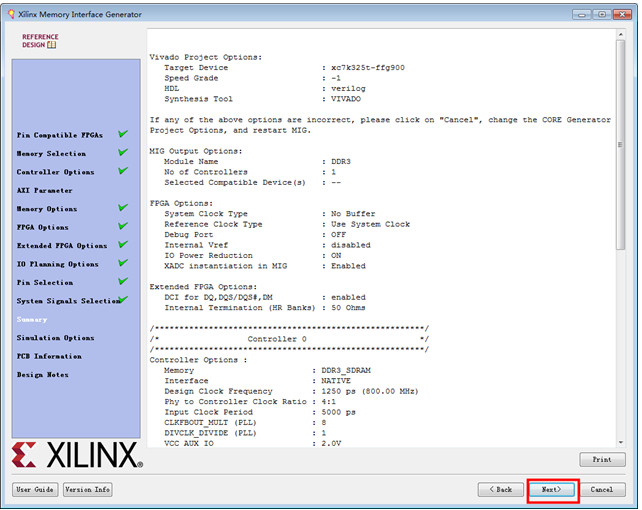Click scrollbar down arrow in summary
This screenshot has height=510, width=642.
(x=621, y=442)
